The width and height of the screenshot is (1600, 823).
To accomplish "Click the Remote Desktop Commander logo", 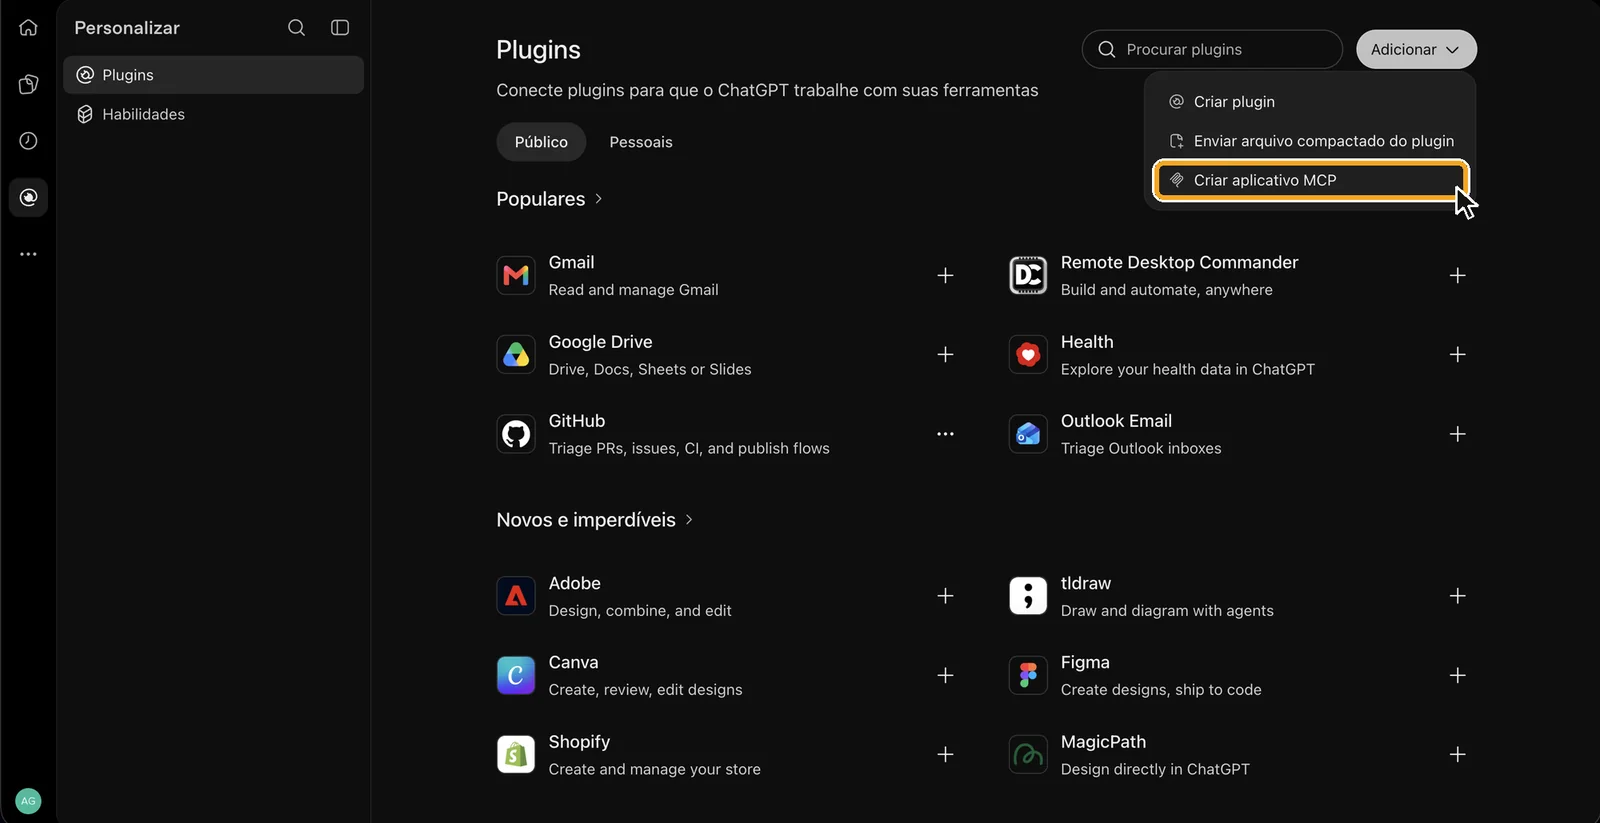I will point(1028,275).
